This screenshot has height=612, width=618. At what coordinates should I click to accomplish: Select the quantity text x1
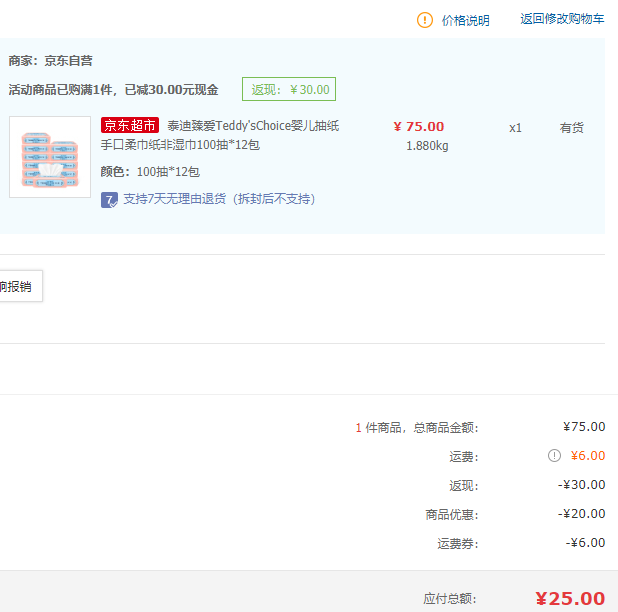point(515,128)
